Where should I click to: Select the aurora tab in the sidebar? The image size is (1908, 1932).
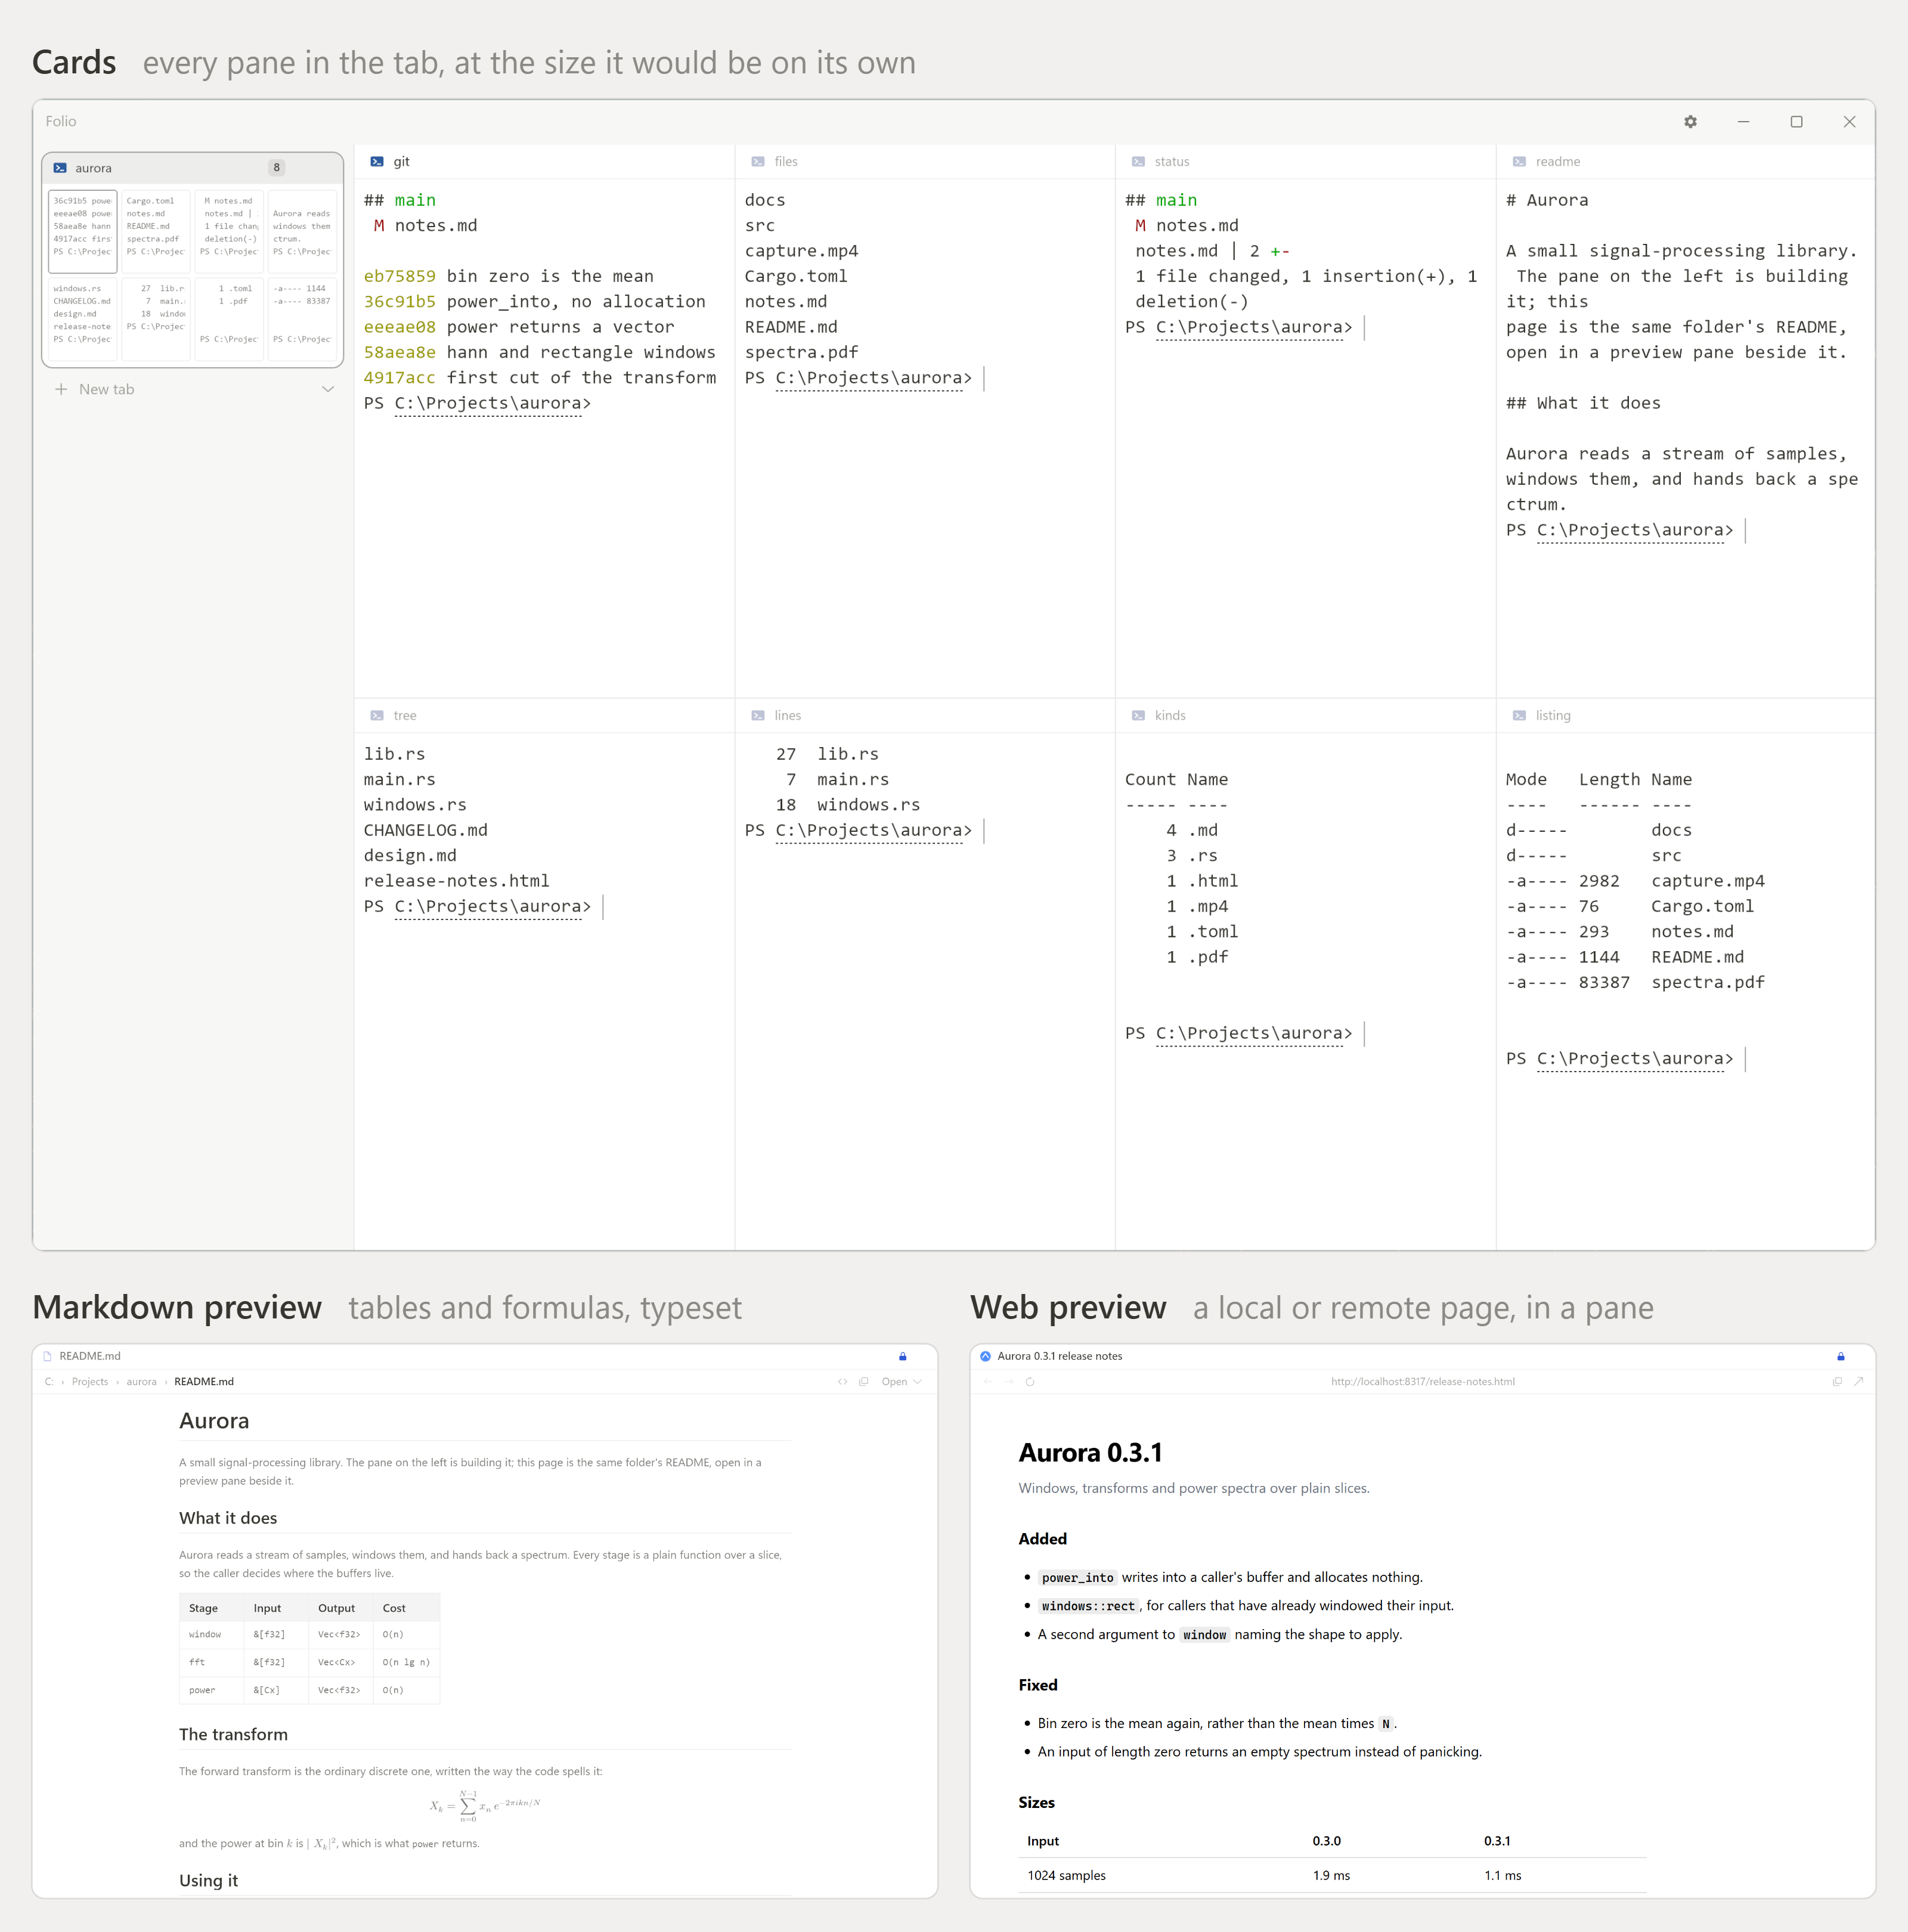coord(192,168)
